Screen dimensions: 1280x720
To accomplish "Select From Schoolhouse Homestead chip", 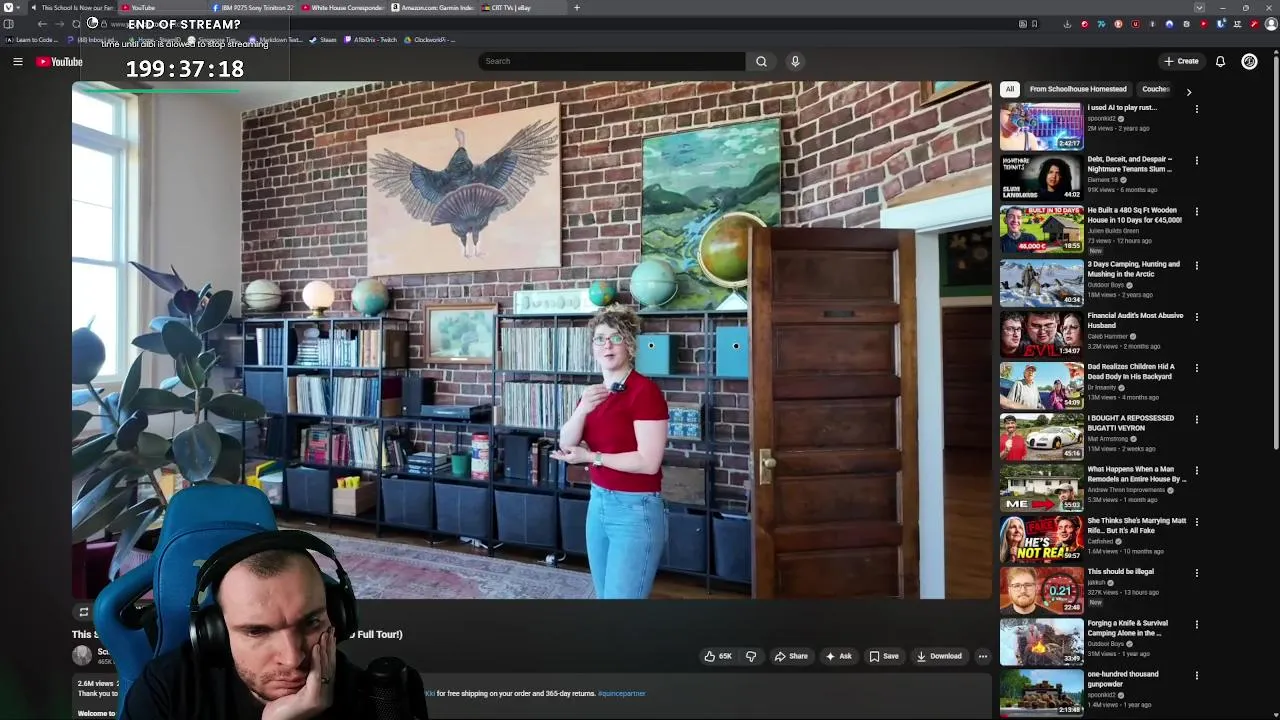I will coord(1078,89).
